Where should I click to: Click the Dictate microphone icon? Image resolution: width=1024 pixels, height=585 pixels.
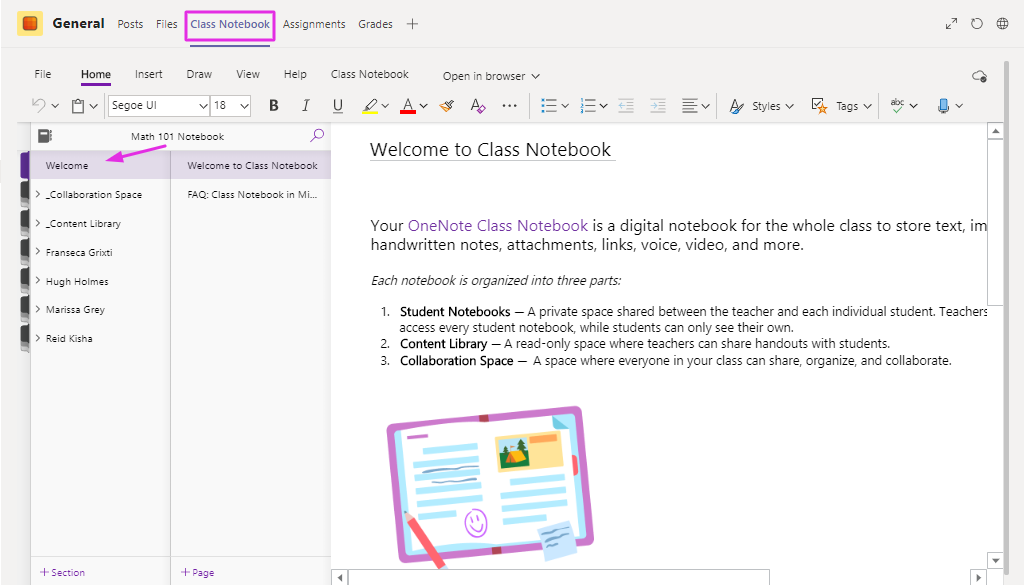pyautogui.click(x=943, y=106)
